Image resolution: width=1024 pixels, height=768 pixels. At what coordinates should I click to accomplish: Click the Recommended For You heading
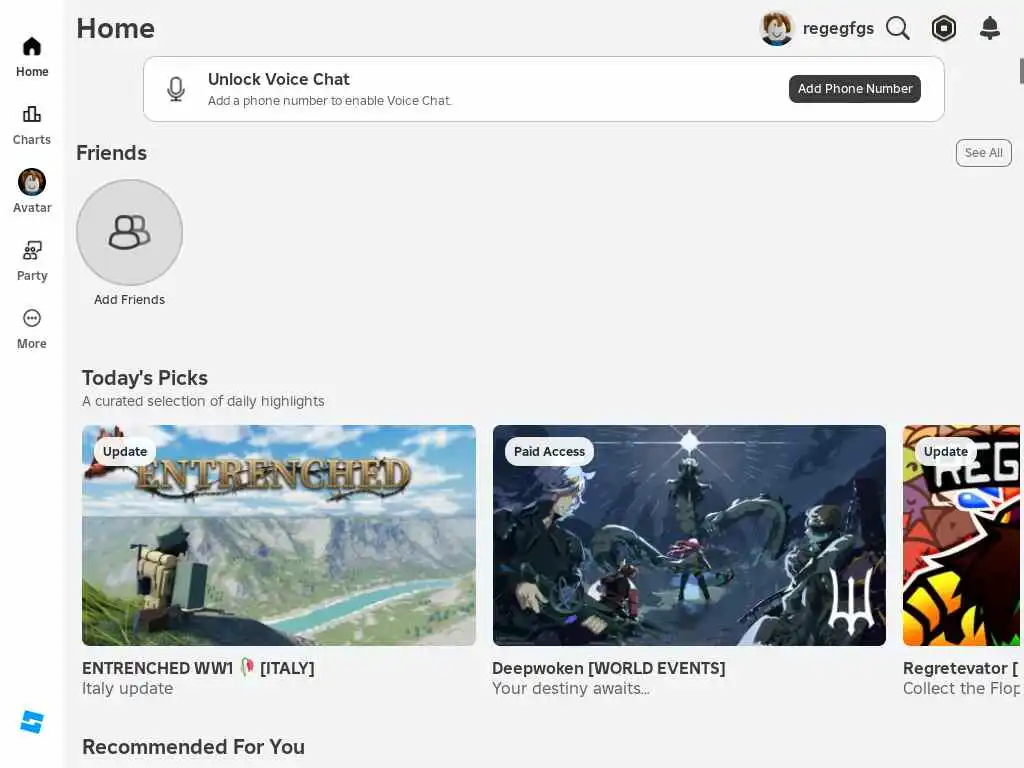tap(193, 746)
